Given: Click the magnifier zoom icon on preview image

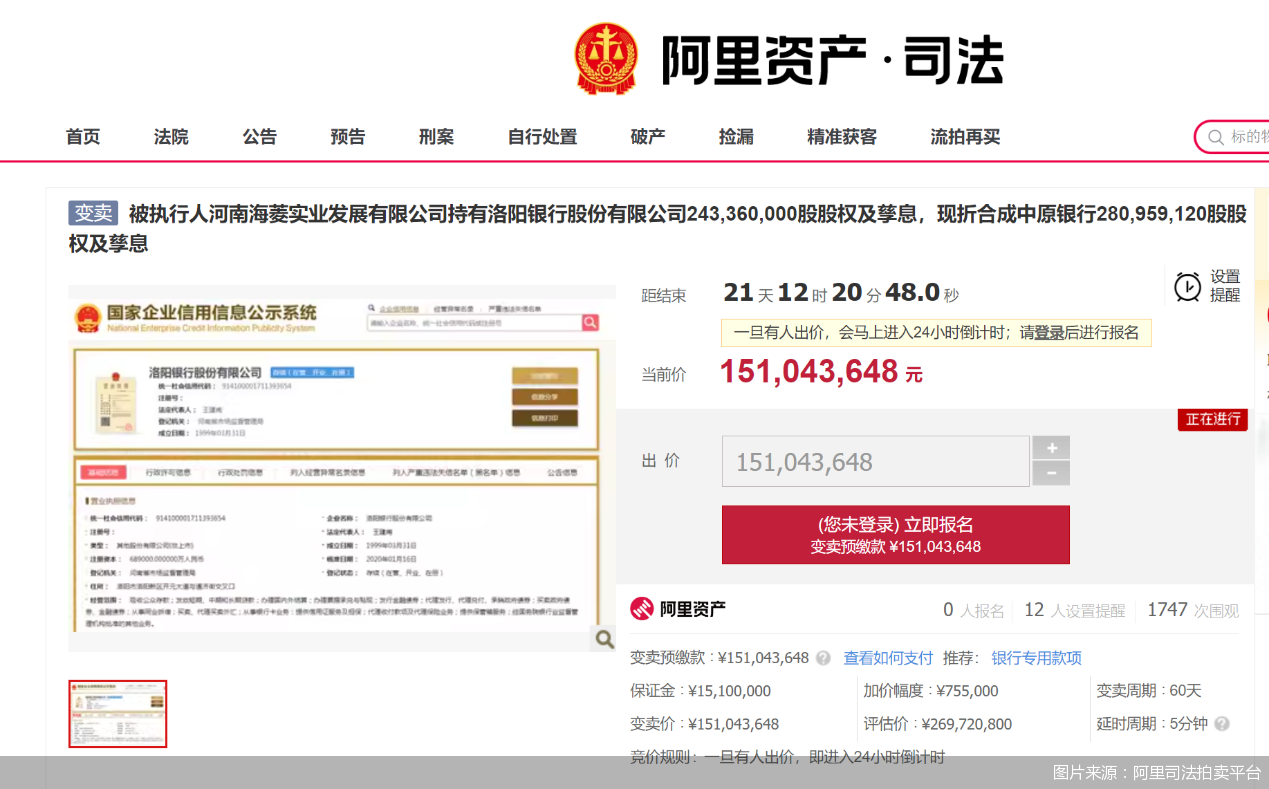Looking at the screenshot, I should pos(604,638).
